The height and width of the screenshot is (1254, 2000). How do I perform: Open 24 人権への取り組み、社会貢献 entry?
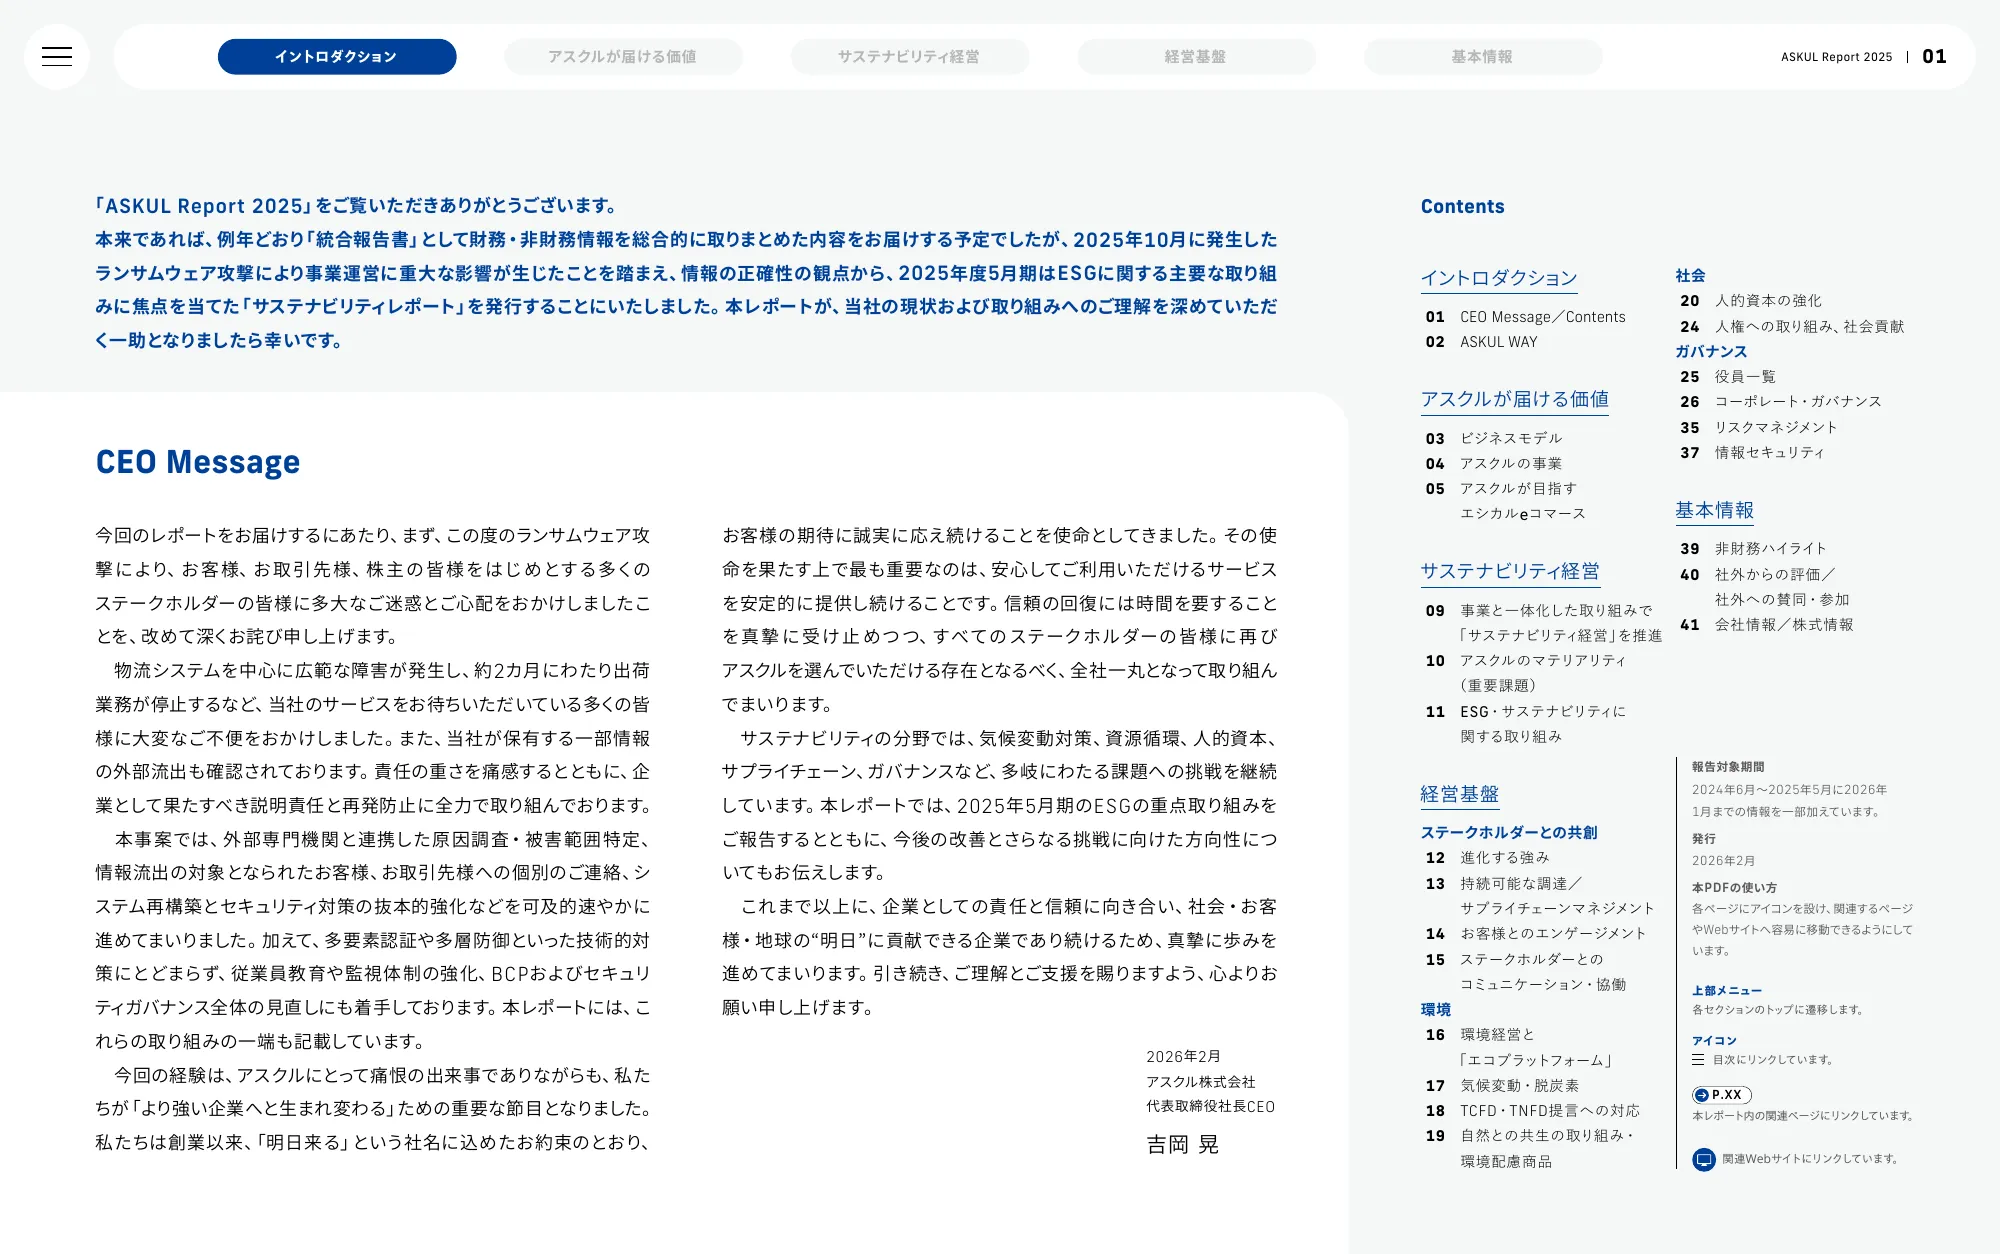pyautogui.click(x=1792, y=327)
